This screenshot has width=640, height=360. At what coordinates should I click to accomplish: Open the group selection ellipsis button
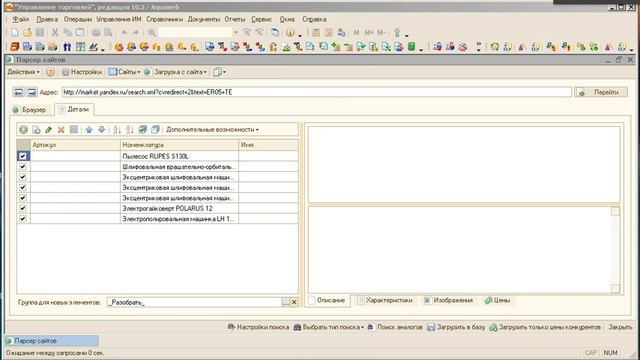[286, 302]
